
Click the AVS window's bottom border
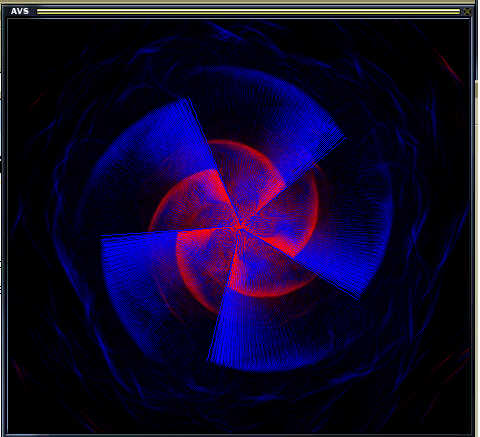pos(238,435)
